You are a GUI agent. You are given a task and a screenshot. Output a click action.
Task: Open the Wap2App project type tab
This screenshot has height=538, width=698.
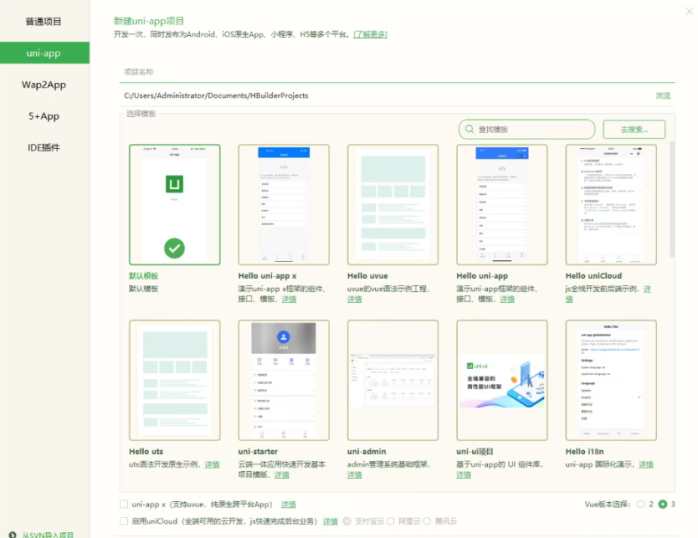click(44, 85)
